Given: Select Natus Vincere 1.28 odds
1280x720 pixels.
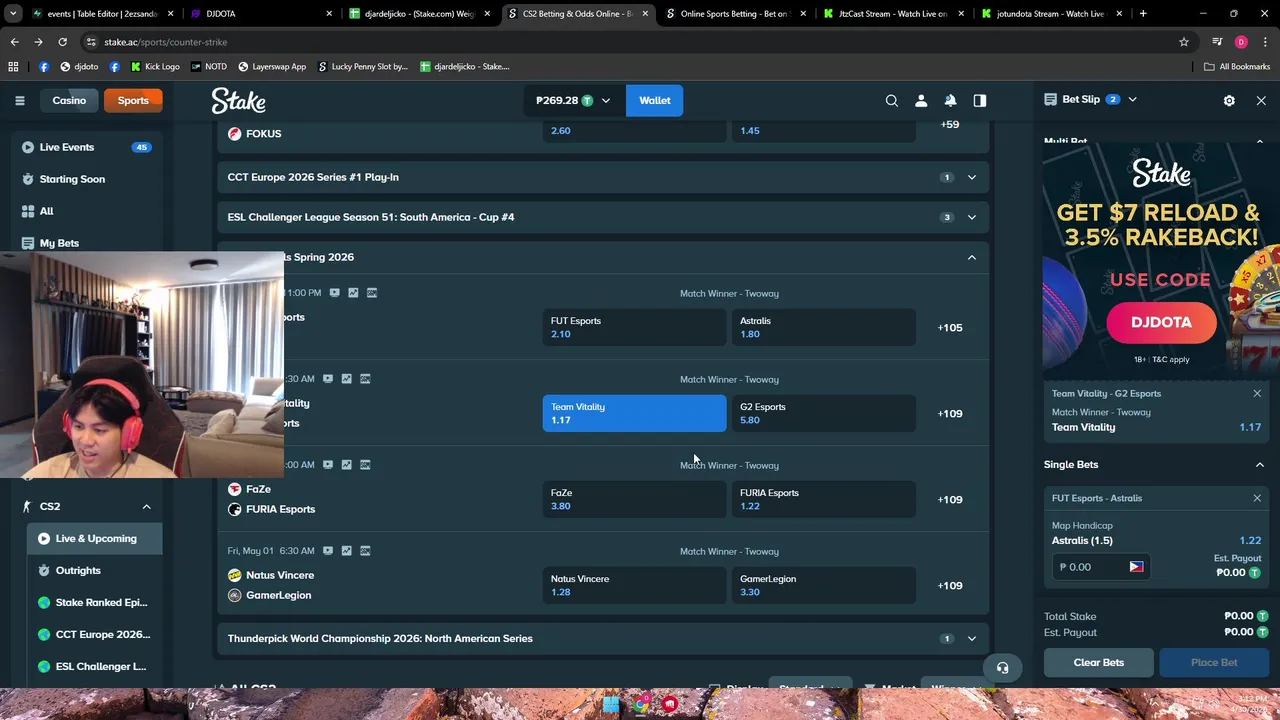Looking at the screenshot, I should click(x=634, y=585).
